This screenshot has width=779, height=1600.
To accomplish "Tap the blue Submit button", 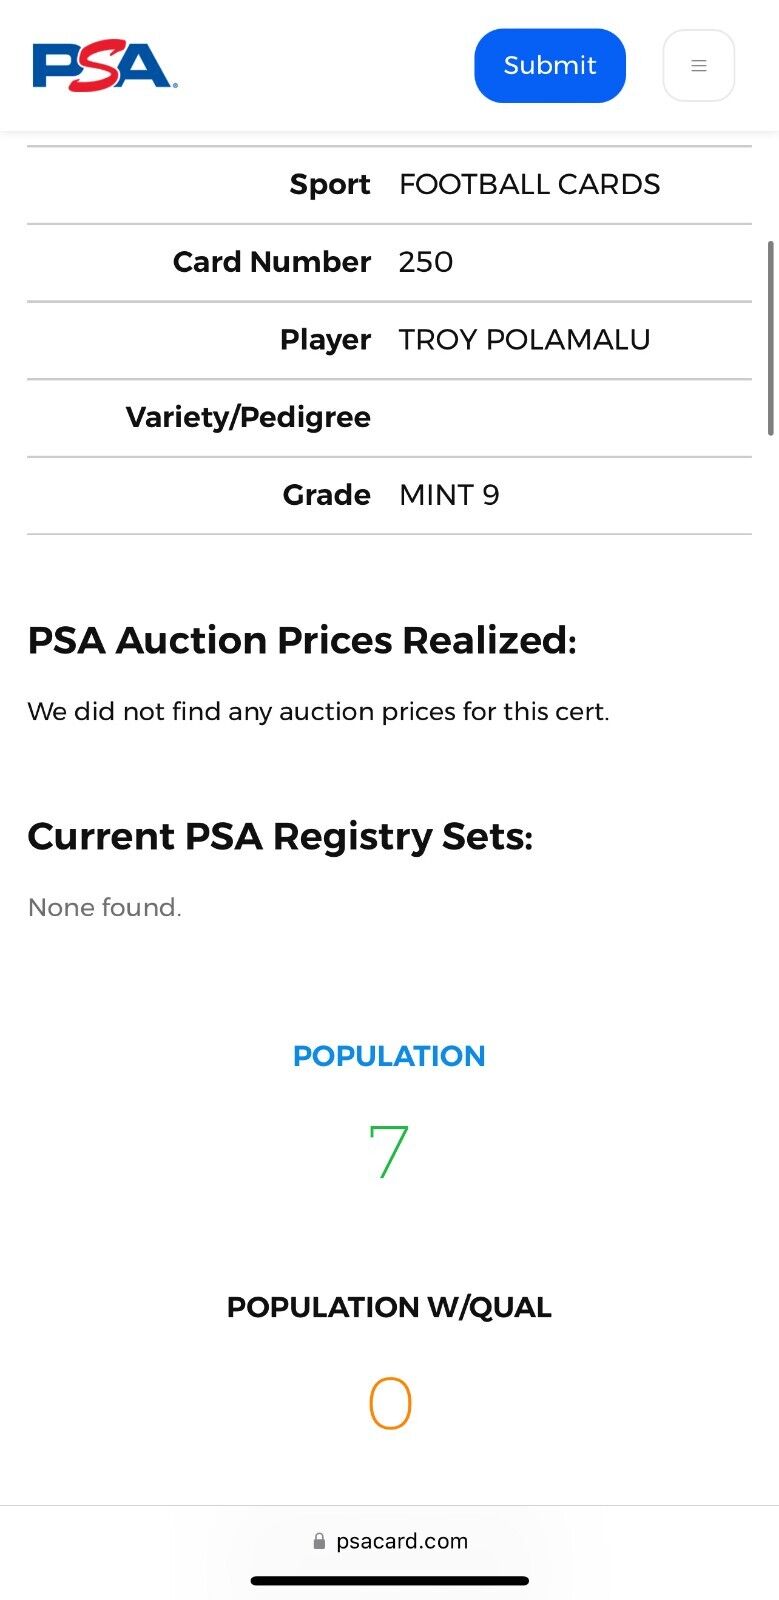I will point(550,65).
